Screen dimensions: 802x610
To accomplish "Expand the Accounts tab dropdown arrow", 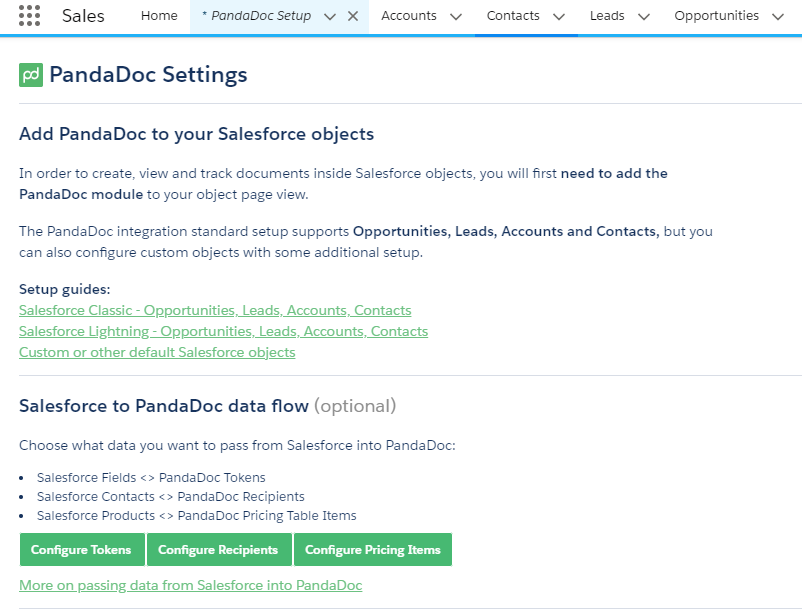I will pos(456,17).
